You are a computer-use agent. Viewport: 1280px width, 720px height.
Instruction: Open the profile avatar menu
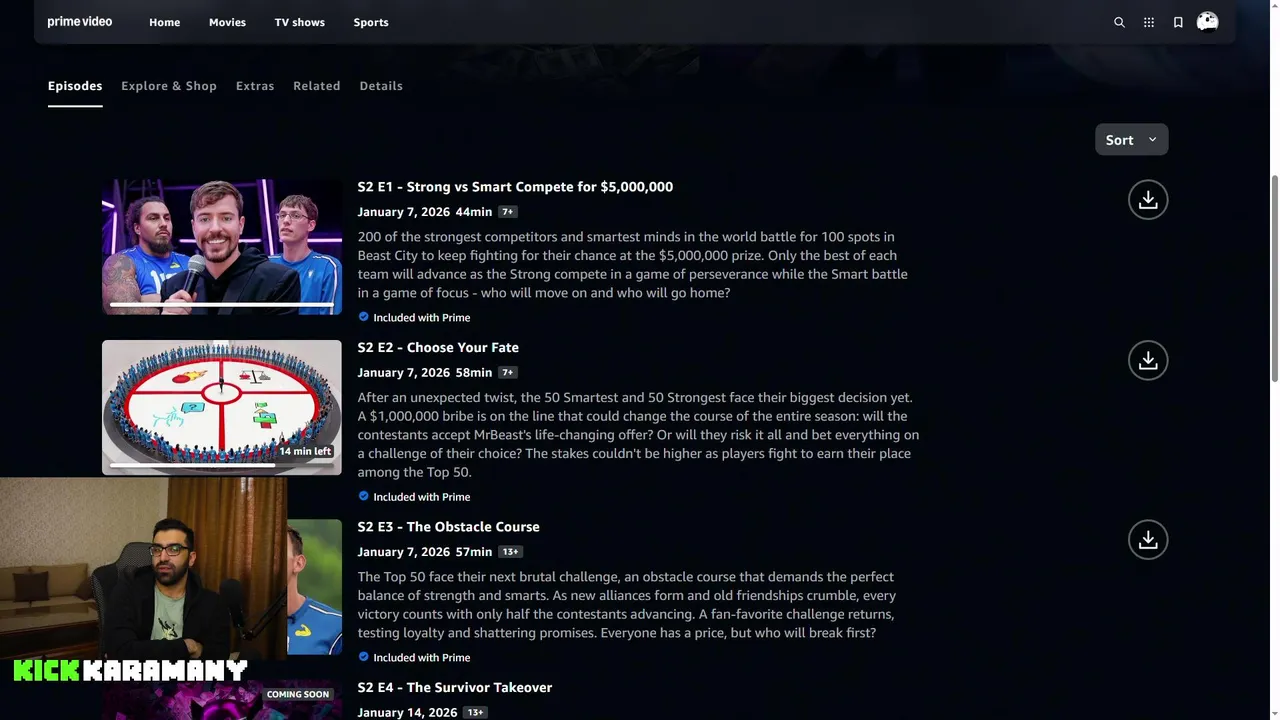(x=1207, y=22)
